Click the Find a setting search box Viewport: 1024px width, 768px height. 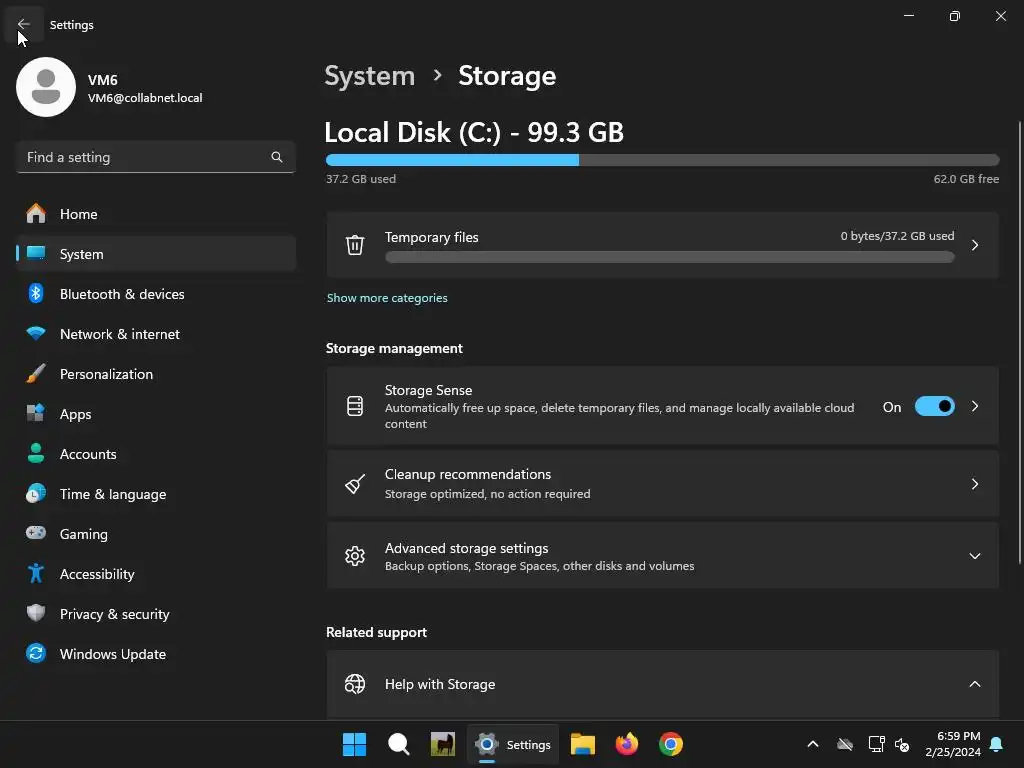click(x=145, y=157)
